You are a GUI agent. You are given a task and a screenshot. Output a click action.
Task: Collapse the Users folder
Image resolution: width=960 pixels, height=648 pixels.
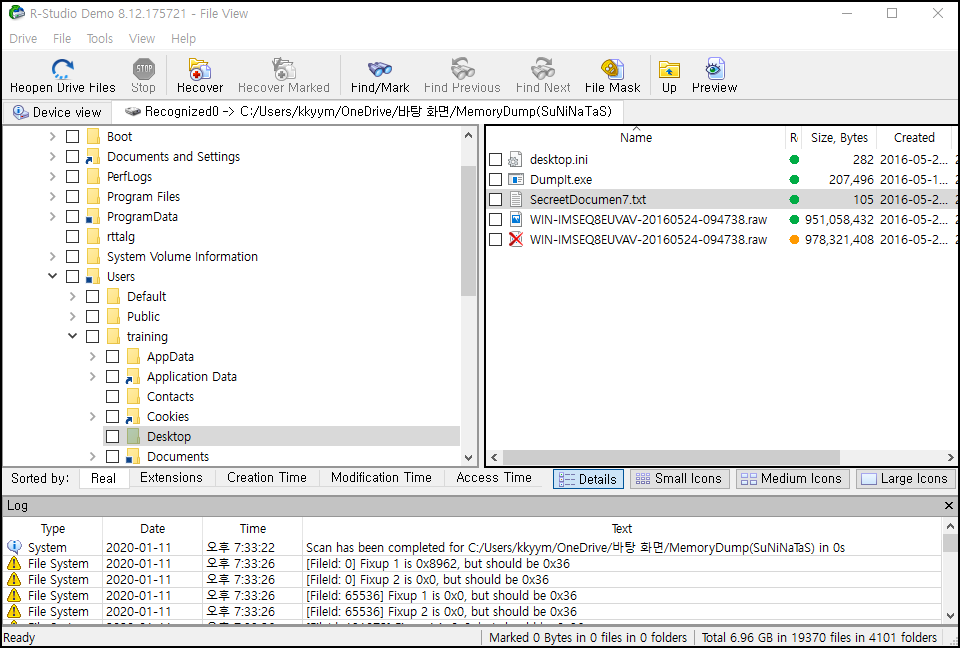[x=53, y=276]
